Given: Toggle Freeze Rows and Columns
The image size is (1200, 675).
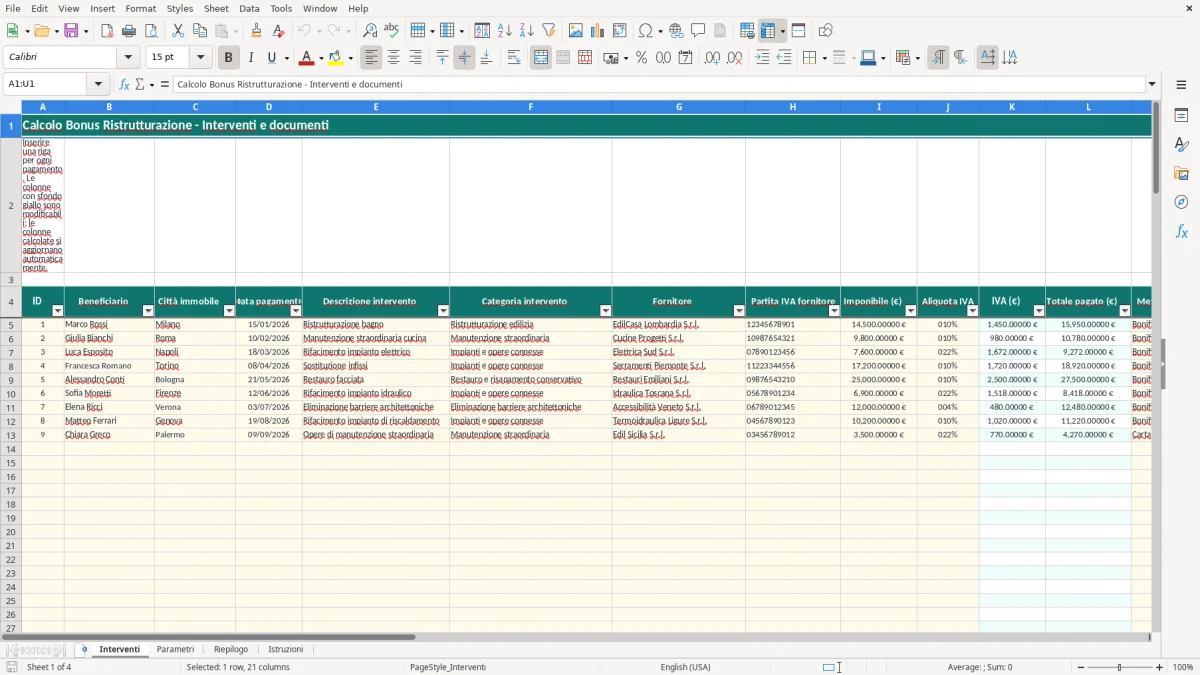Looking at the screenshot, I should coord(768,31).
